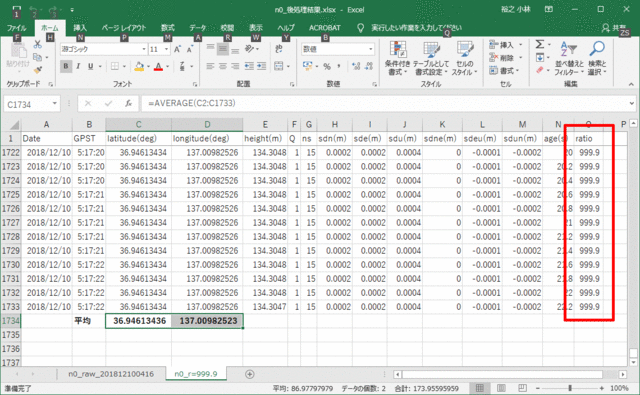Open the File (ファイル) tab
This screenshot has width=640, height=395.
coord(17,28)
